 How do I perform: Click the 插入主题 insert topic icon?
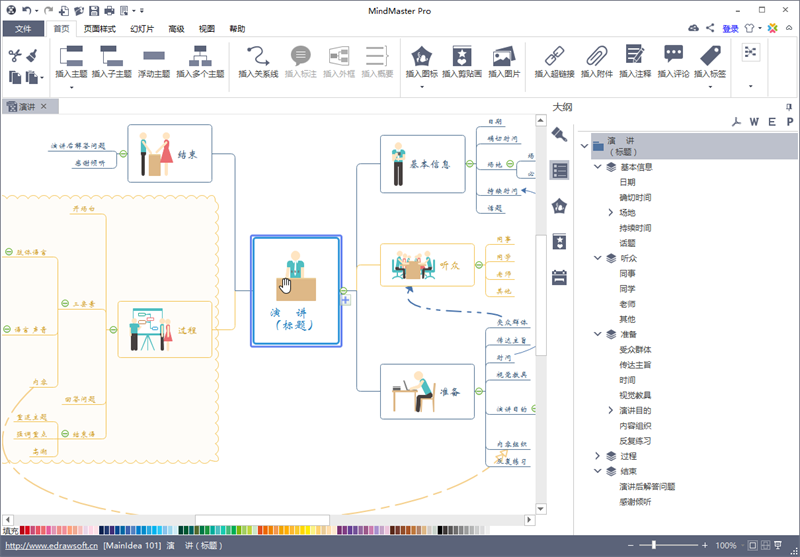click(x=71, y=56)
